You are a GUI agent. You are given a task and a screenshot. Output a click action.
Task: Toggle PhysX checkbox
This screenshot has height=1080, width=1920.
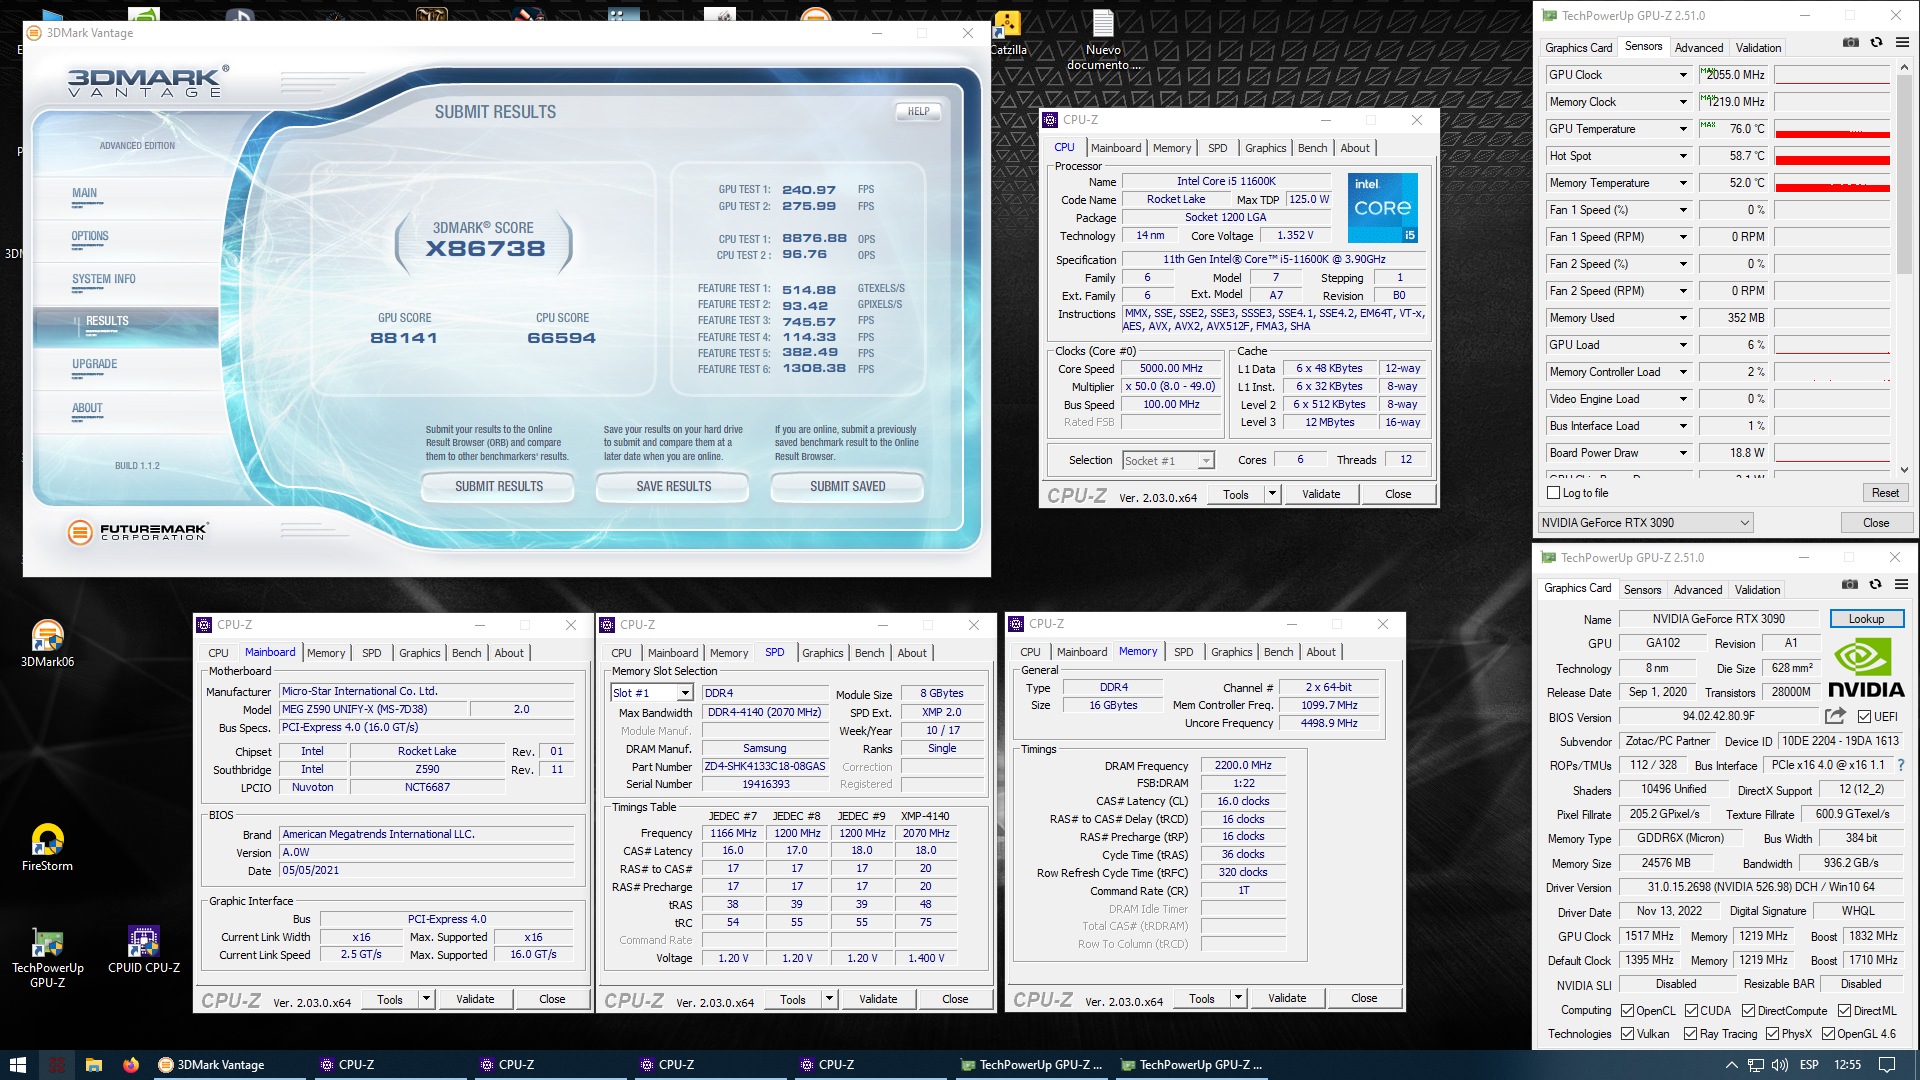pyautogui.click(x=1772, y=1034)
